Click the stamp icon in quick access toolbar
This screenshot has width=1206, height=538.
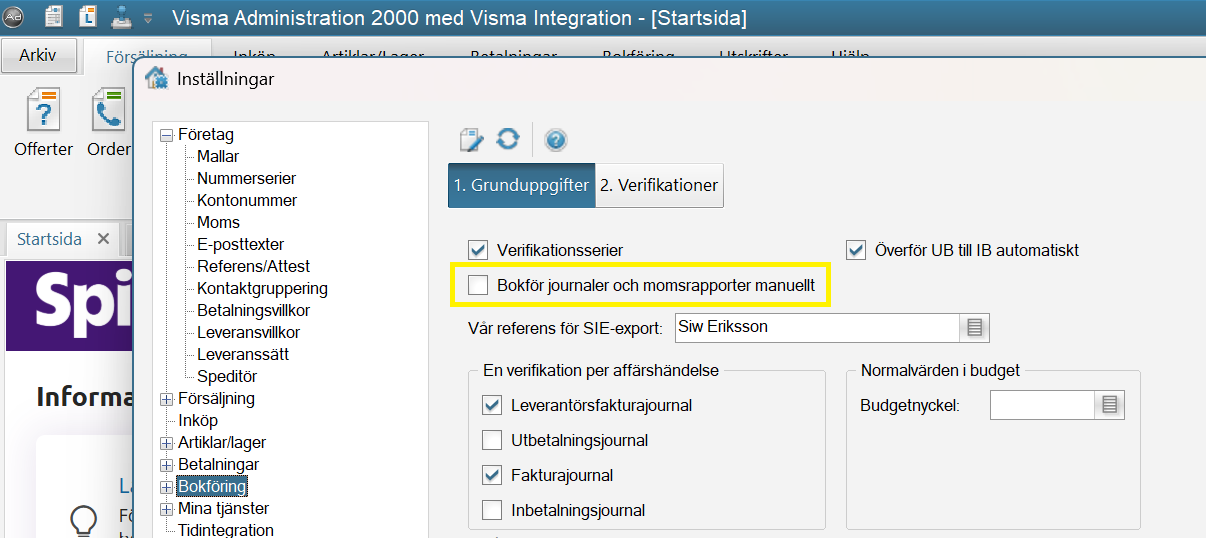pos(120,17)
